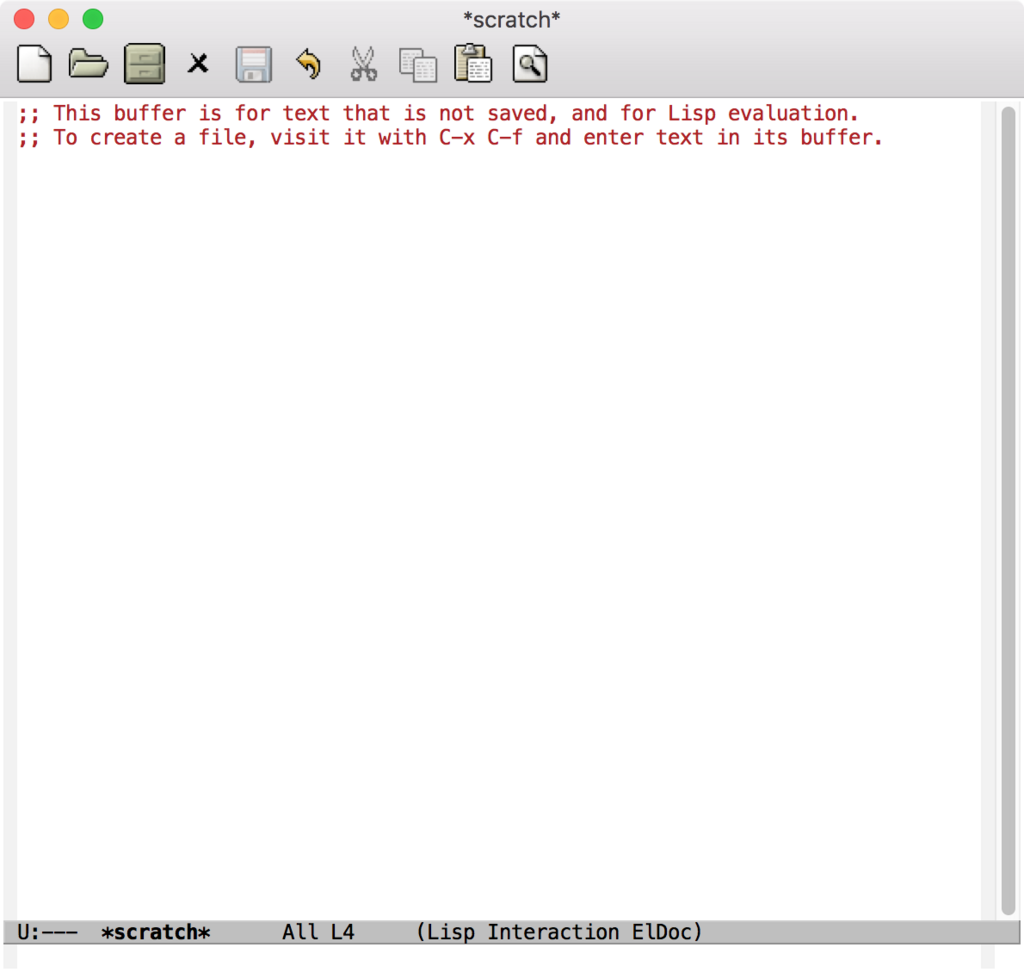
Task: Click the comment line starting ';; To create'
Action: (x=450, y=138)
